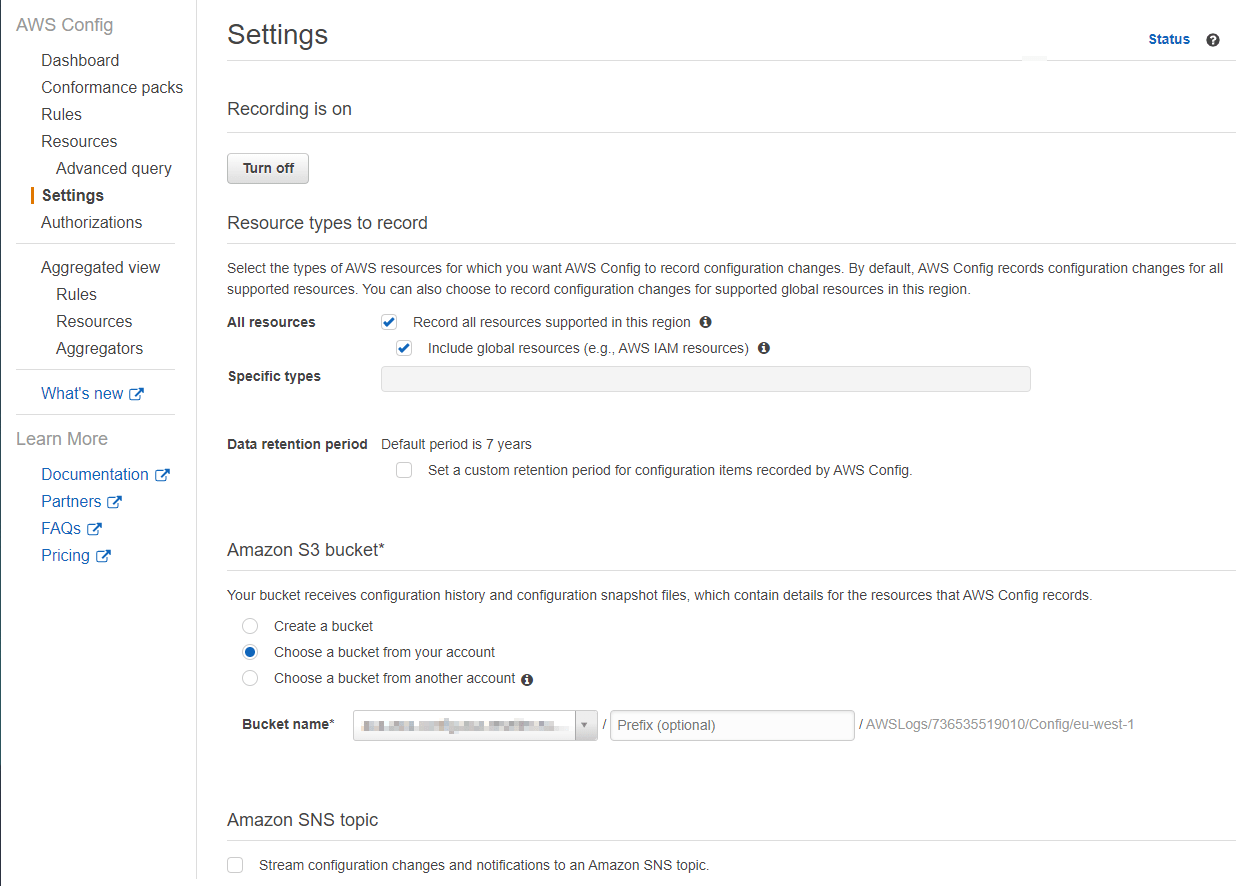Open the FAQs link
Screen dimensions: 1247x886
point(61,529)
